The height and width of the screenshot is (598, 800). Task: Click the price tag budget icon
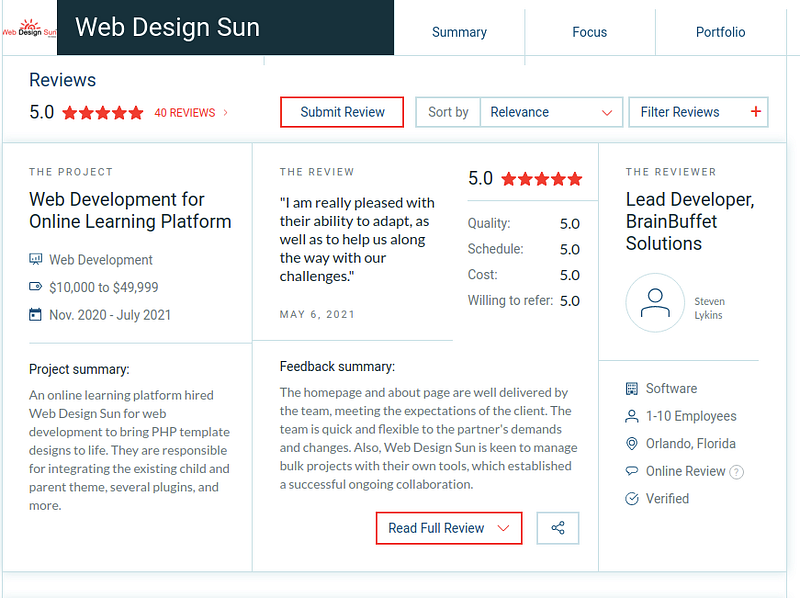36,287
